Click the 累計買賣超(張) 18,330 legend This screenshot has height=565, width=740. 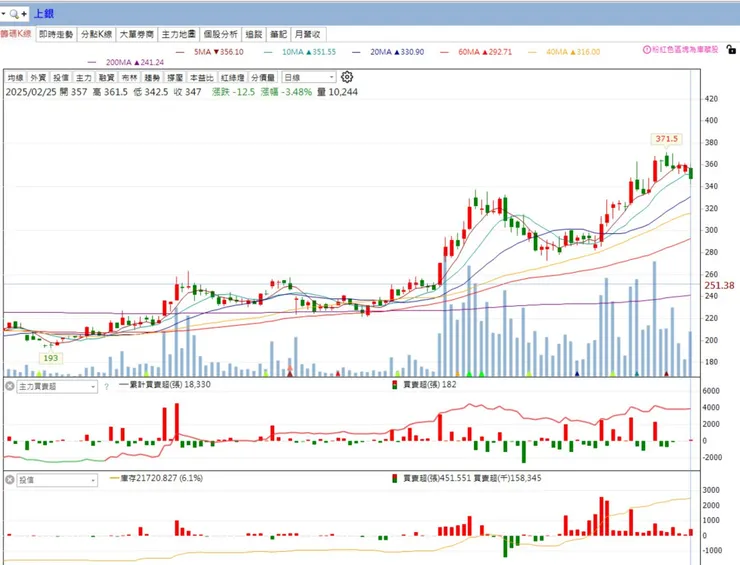tap(165, 385)
